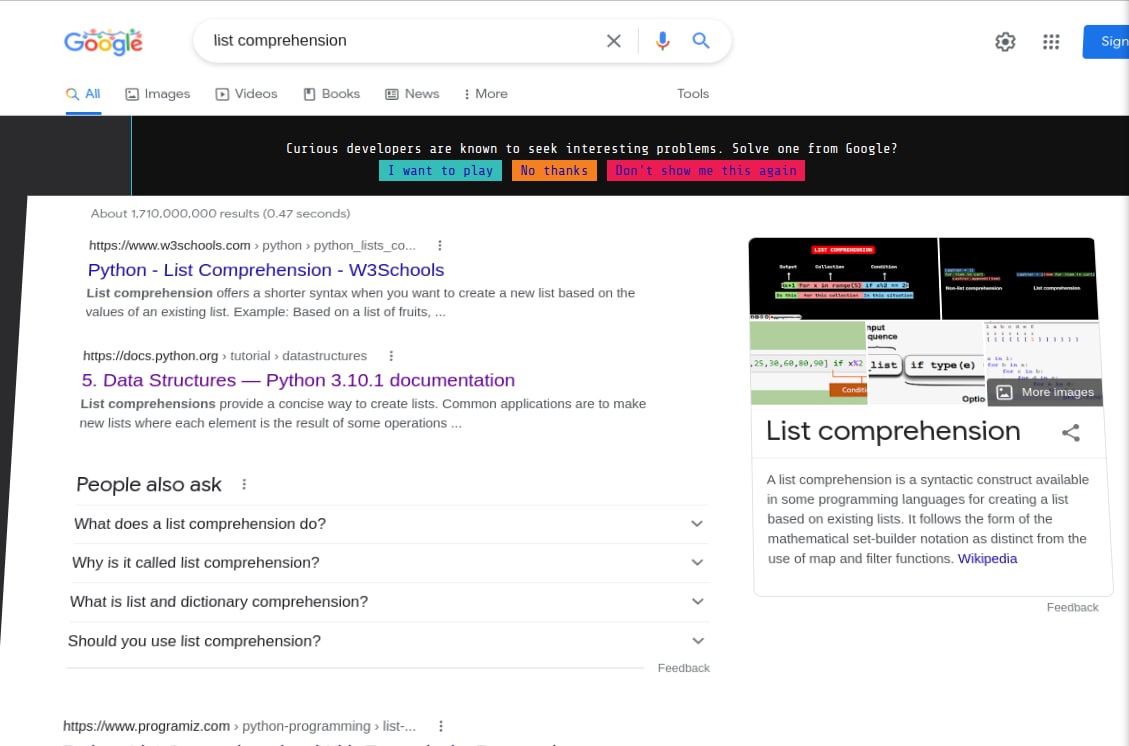Switch to the Images tab
The image size is (1129, 746).
tap(158, 94)
